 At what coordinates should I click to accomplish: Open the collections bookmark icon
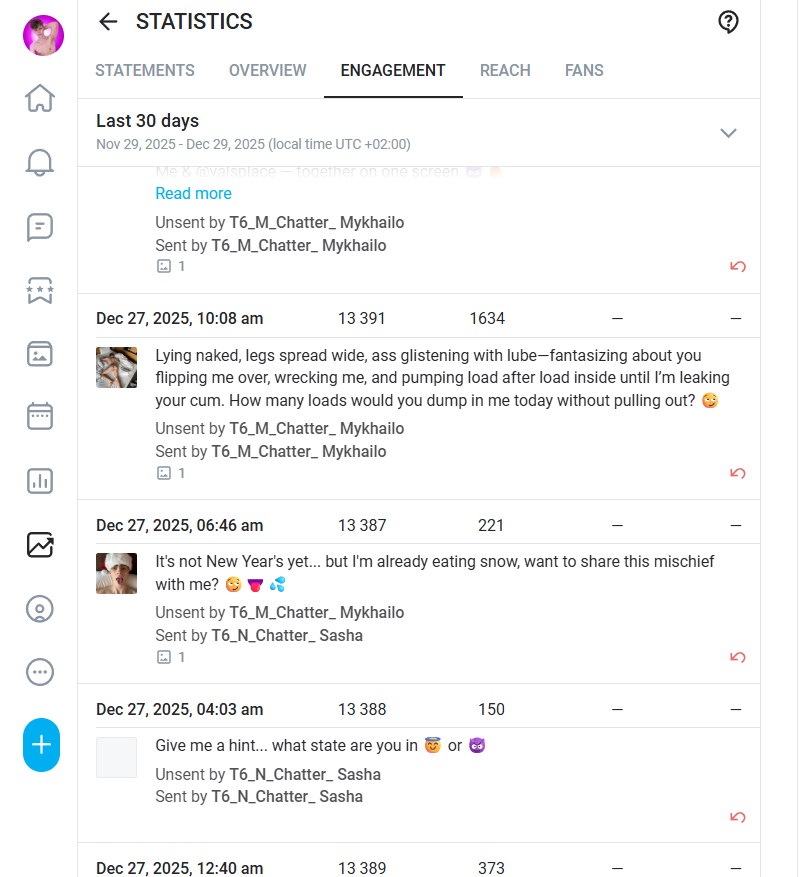point(40,291)
